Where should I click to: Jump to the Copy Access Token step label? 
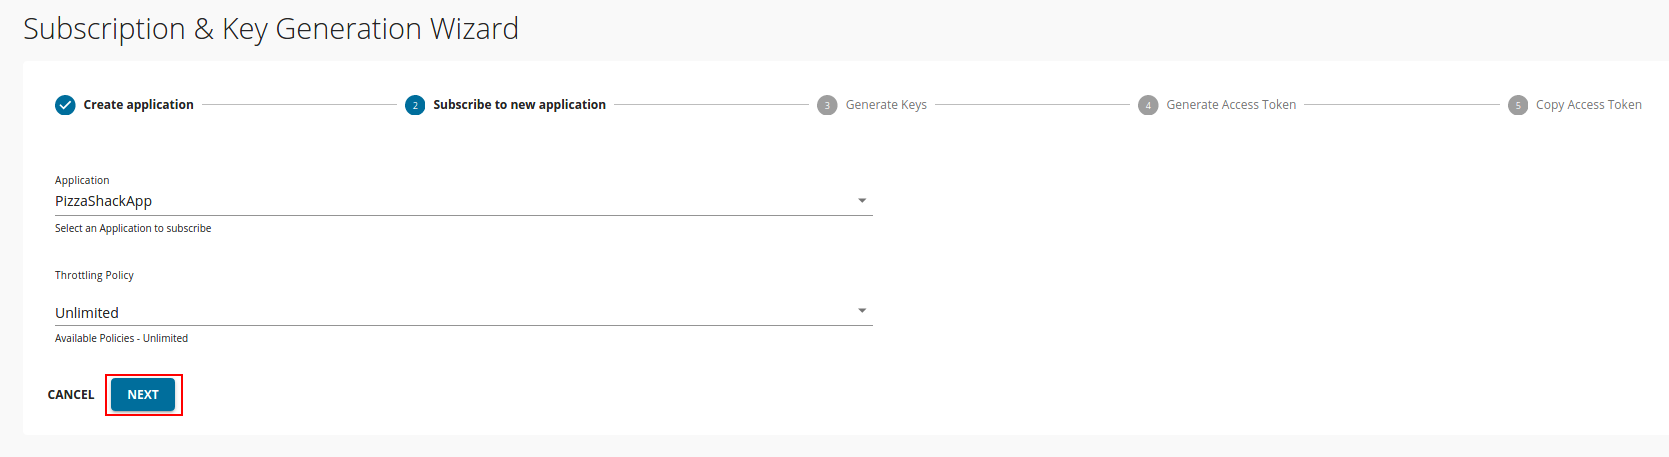(1588, 105)
